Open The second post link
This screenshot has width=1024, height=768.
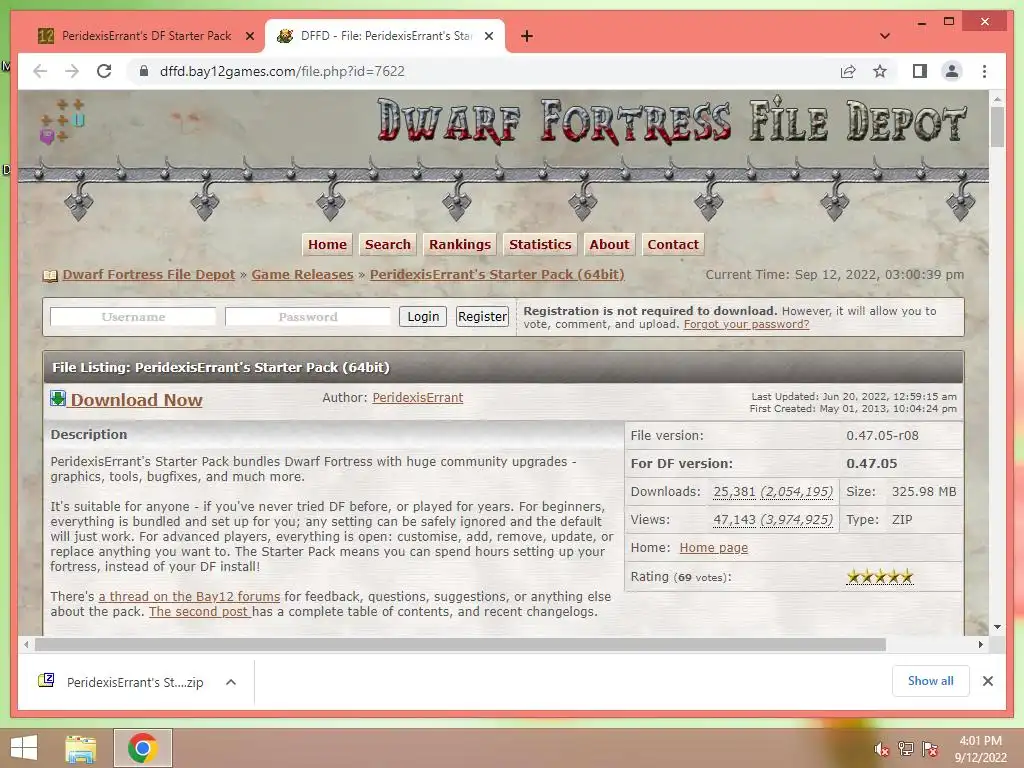pyautogui.click(x=200, y=612)
